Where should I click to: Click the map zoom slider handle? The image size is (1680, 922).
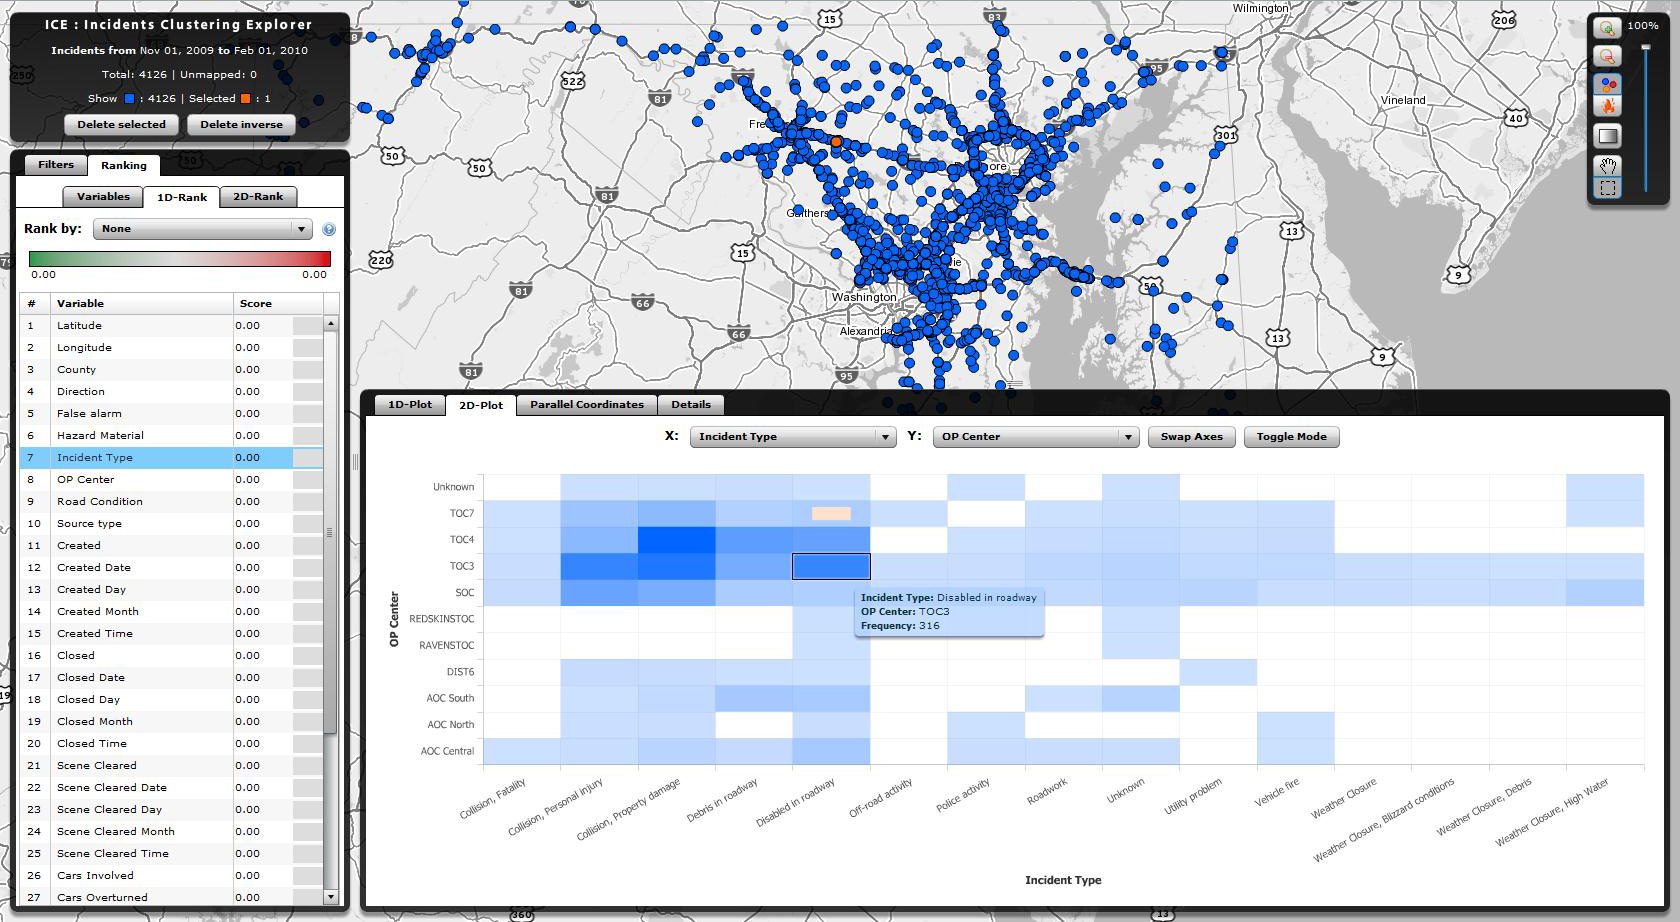pos(1645,47)
